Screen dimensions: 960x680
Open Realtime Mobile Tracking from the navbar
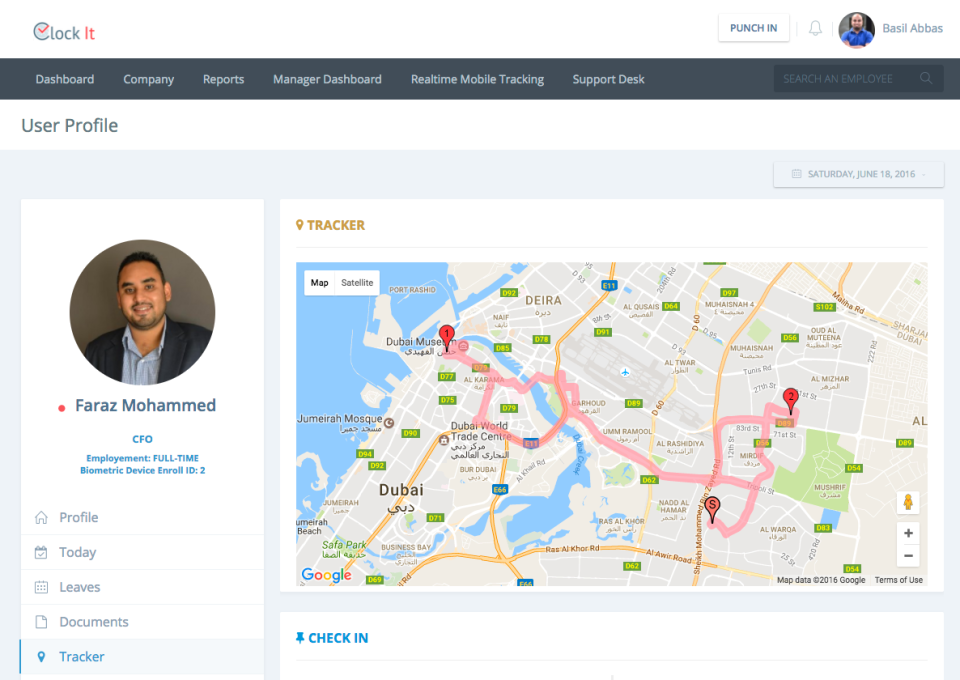point(477,78)
